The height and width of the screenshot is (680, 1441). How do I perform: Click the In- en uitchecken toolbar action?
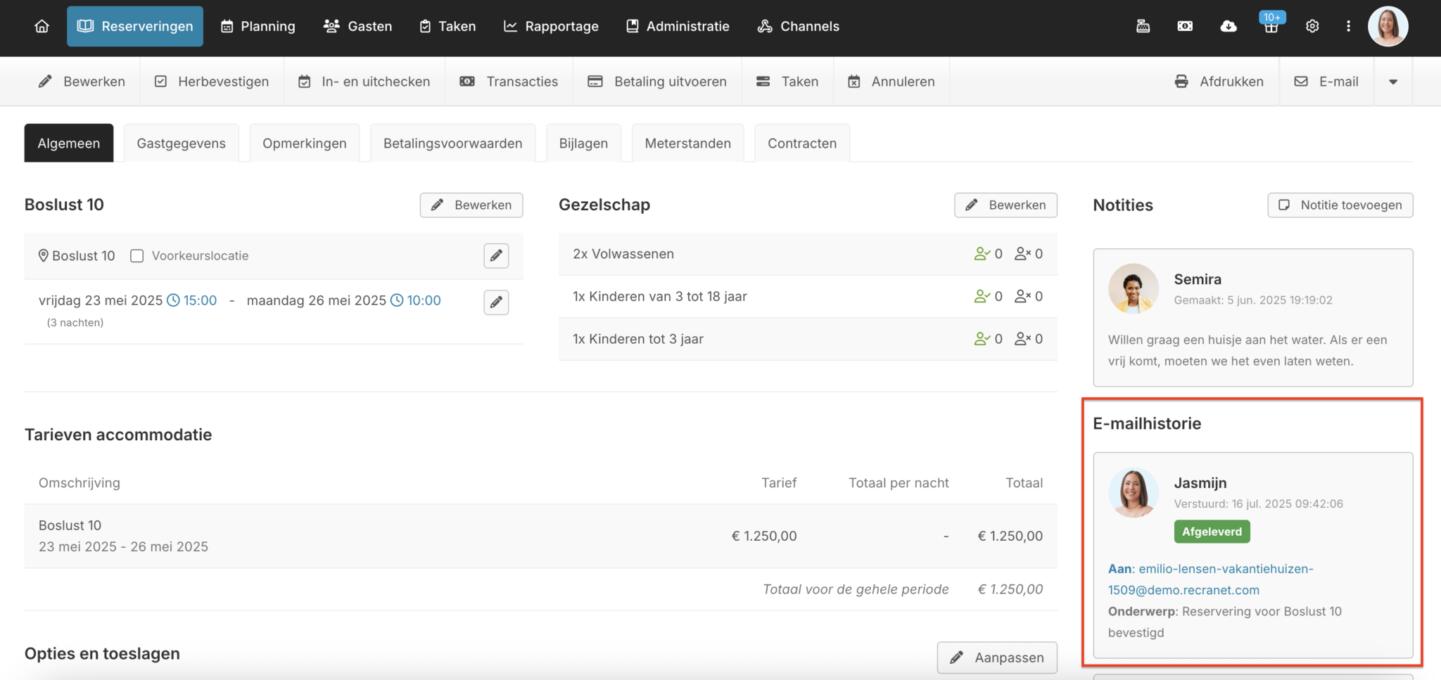click(364, 82)
